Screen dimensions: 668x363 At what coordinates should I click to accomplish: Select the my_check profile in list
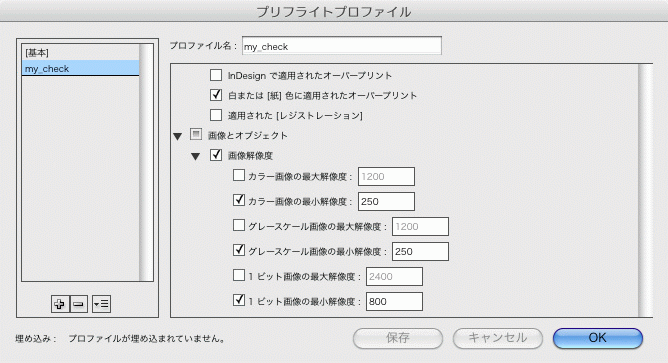click(81, 68)
